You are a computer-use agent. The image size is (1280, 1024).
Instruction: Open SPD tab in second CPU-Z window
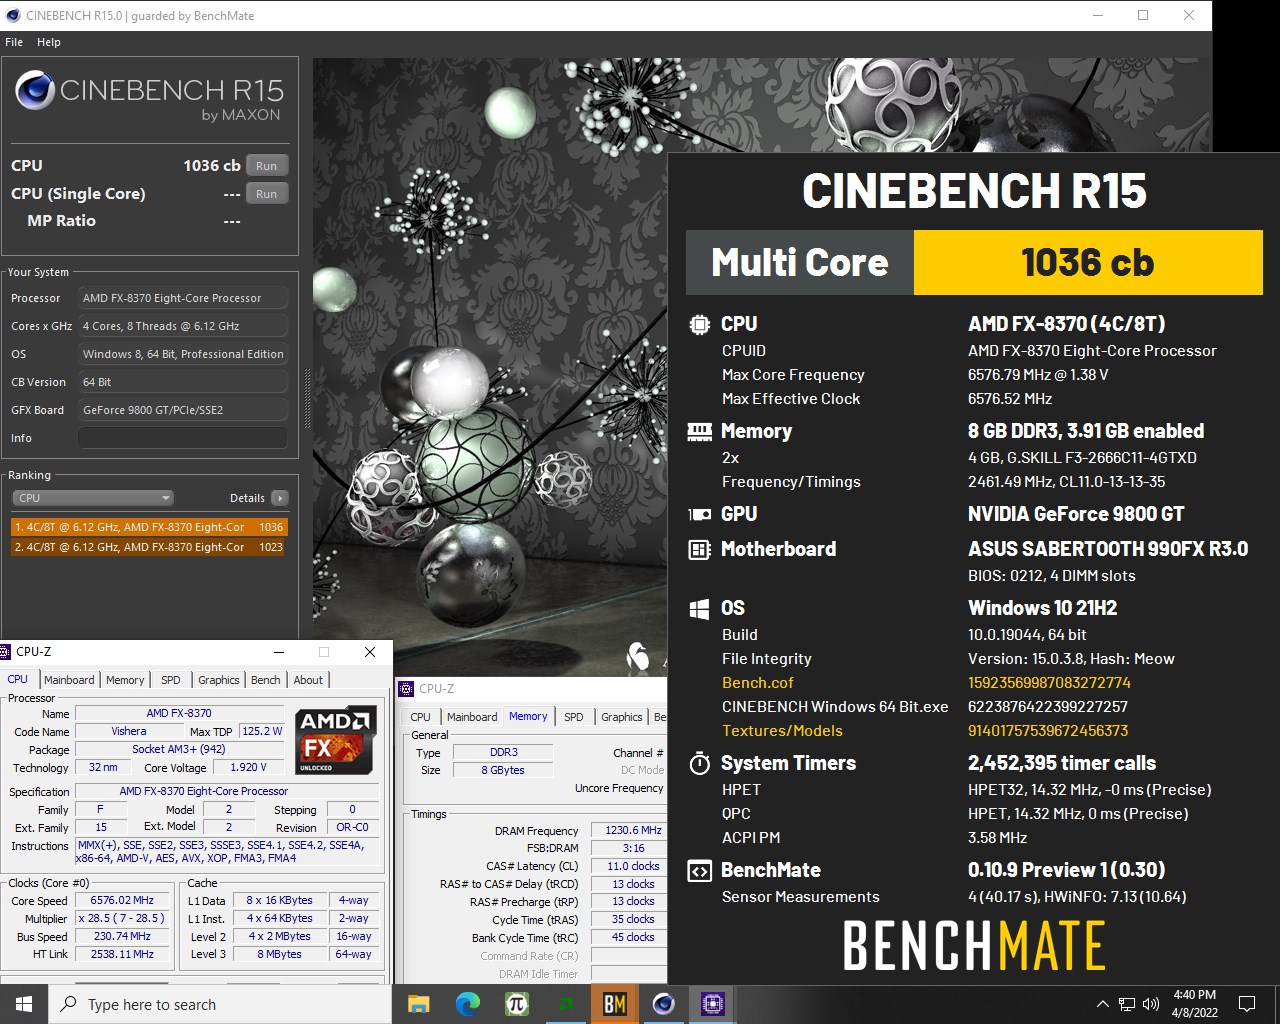pyautogui.click(x=574, y=717)
